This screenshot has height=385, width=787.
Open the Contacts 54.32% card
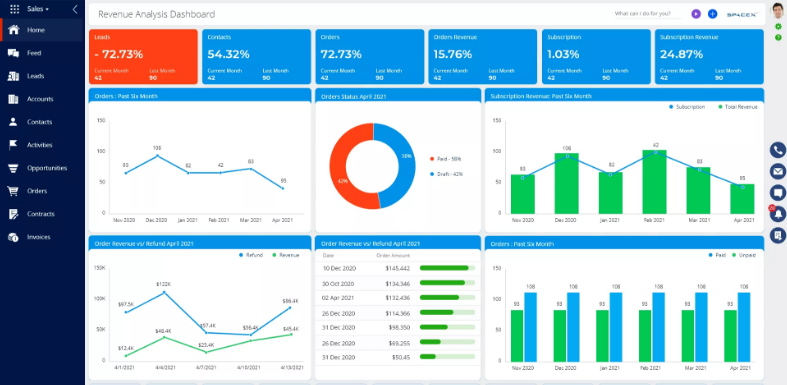[256, 57]
